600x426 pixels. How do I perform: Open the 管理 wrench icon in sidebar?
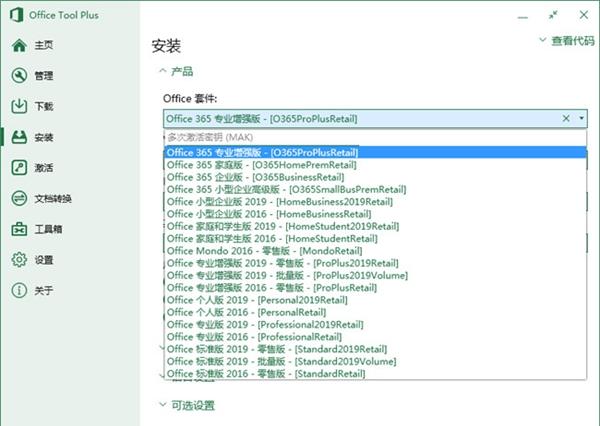(x=19, y=75)
